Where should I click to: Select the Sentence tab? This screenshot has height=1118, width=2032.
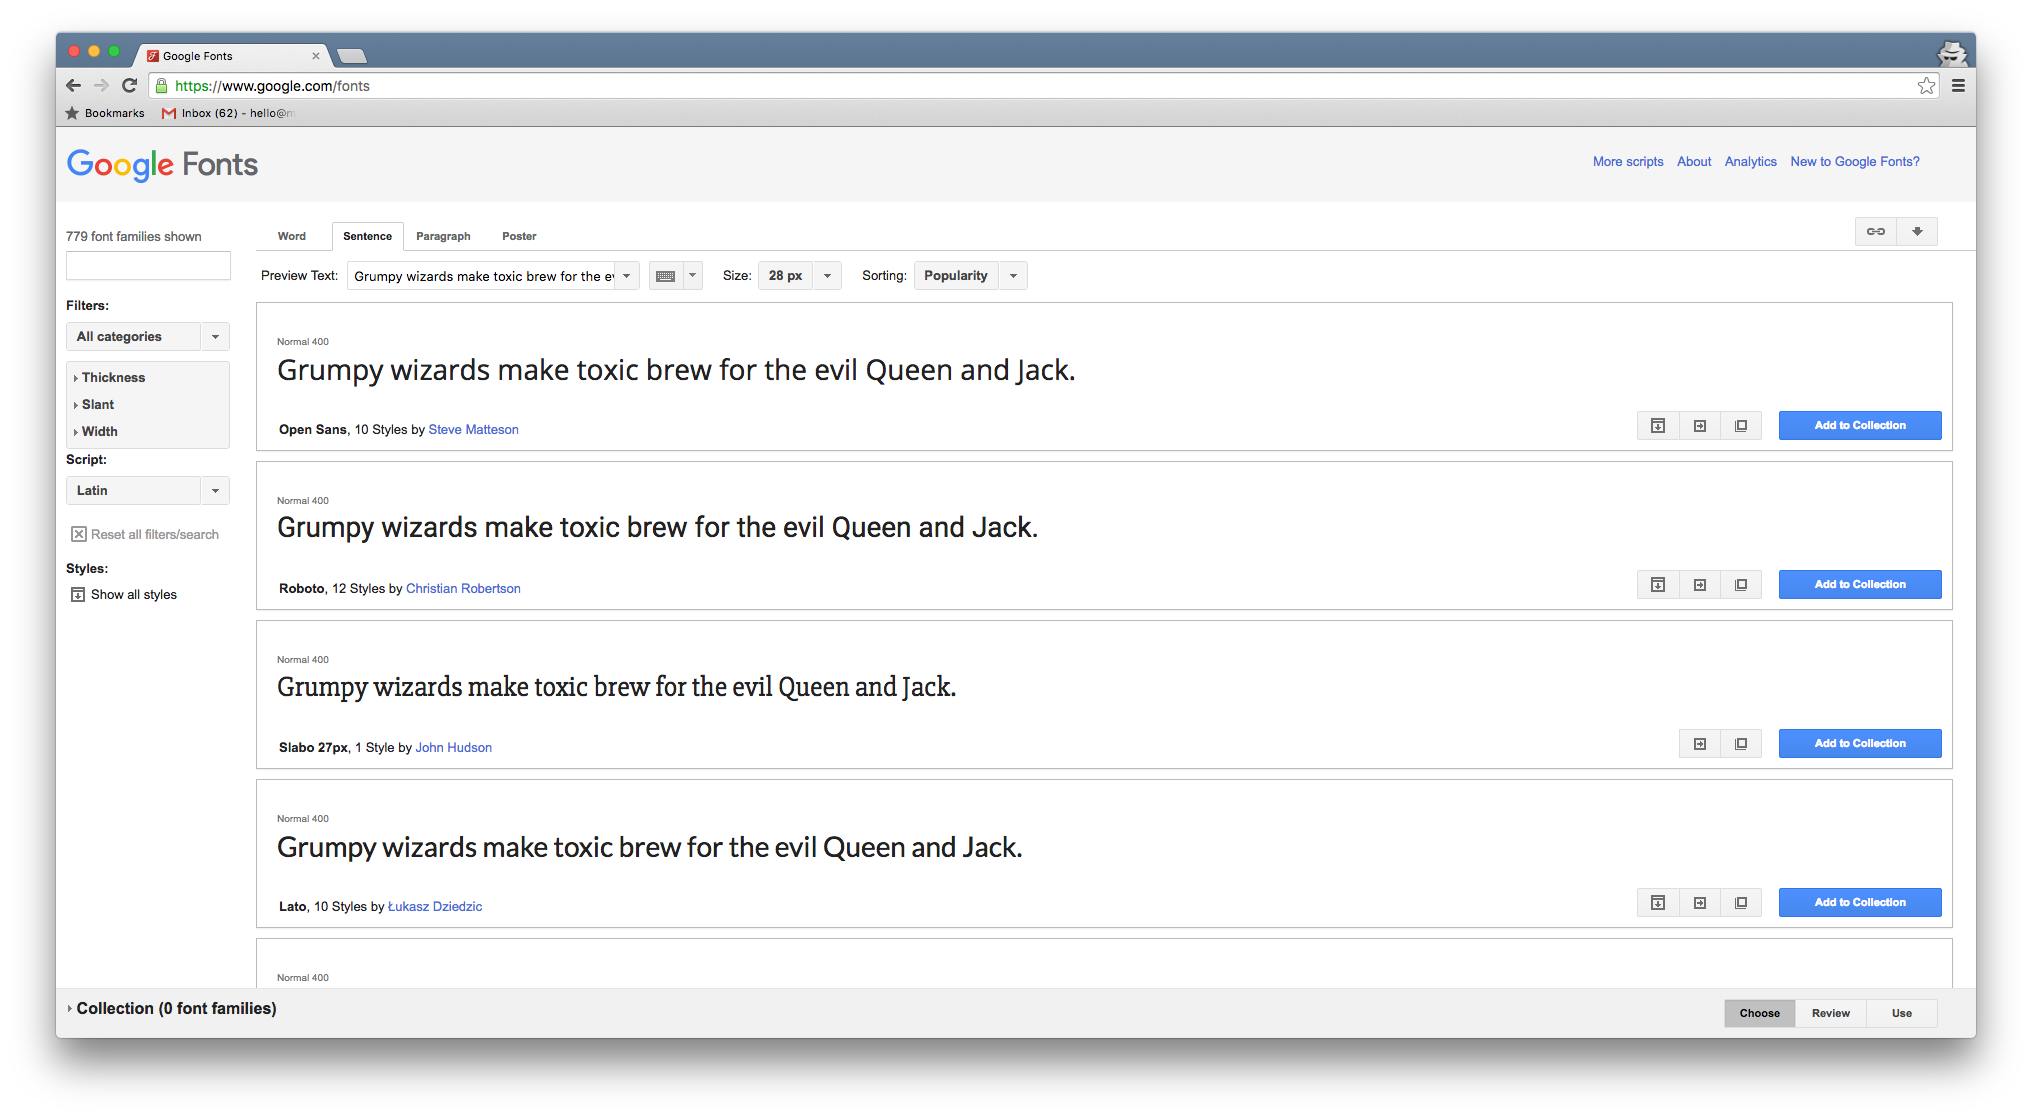(x=367, y=236)
